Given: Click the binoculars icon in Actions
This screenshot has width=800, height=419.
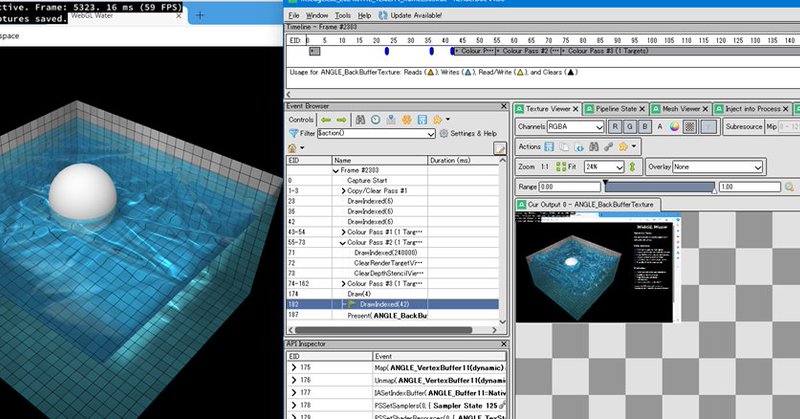Looking at the screenshot, I should coord(594,147).
